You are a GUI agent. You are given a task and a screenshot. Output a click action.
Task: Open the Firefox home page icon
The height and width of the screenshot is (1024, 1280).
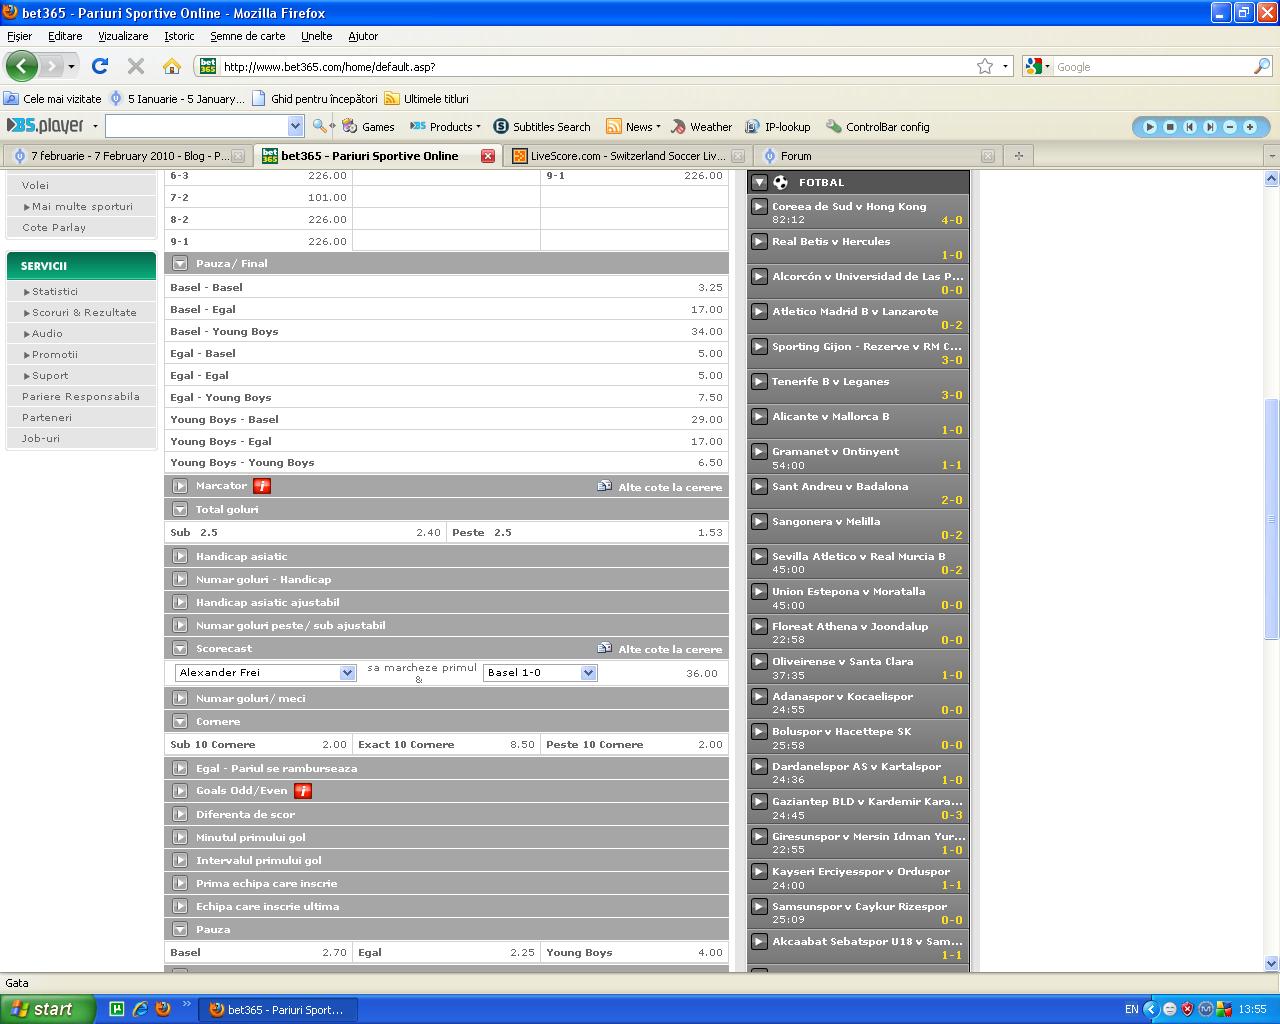tap(172, 66)
